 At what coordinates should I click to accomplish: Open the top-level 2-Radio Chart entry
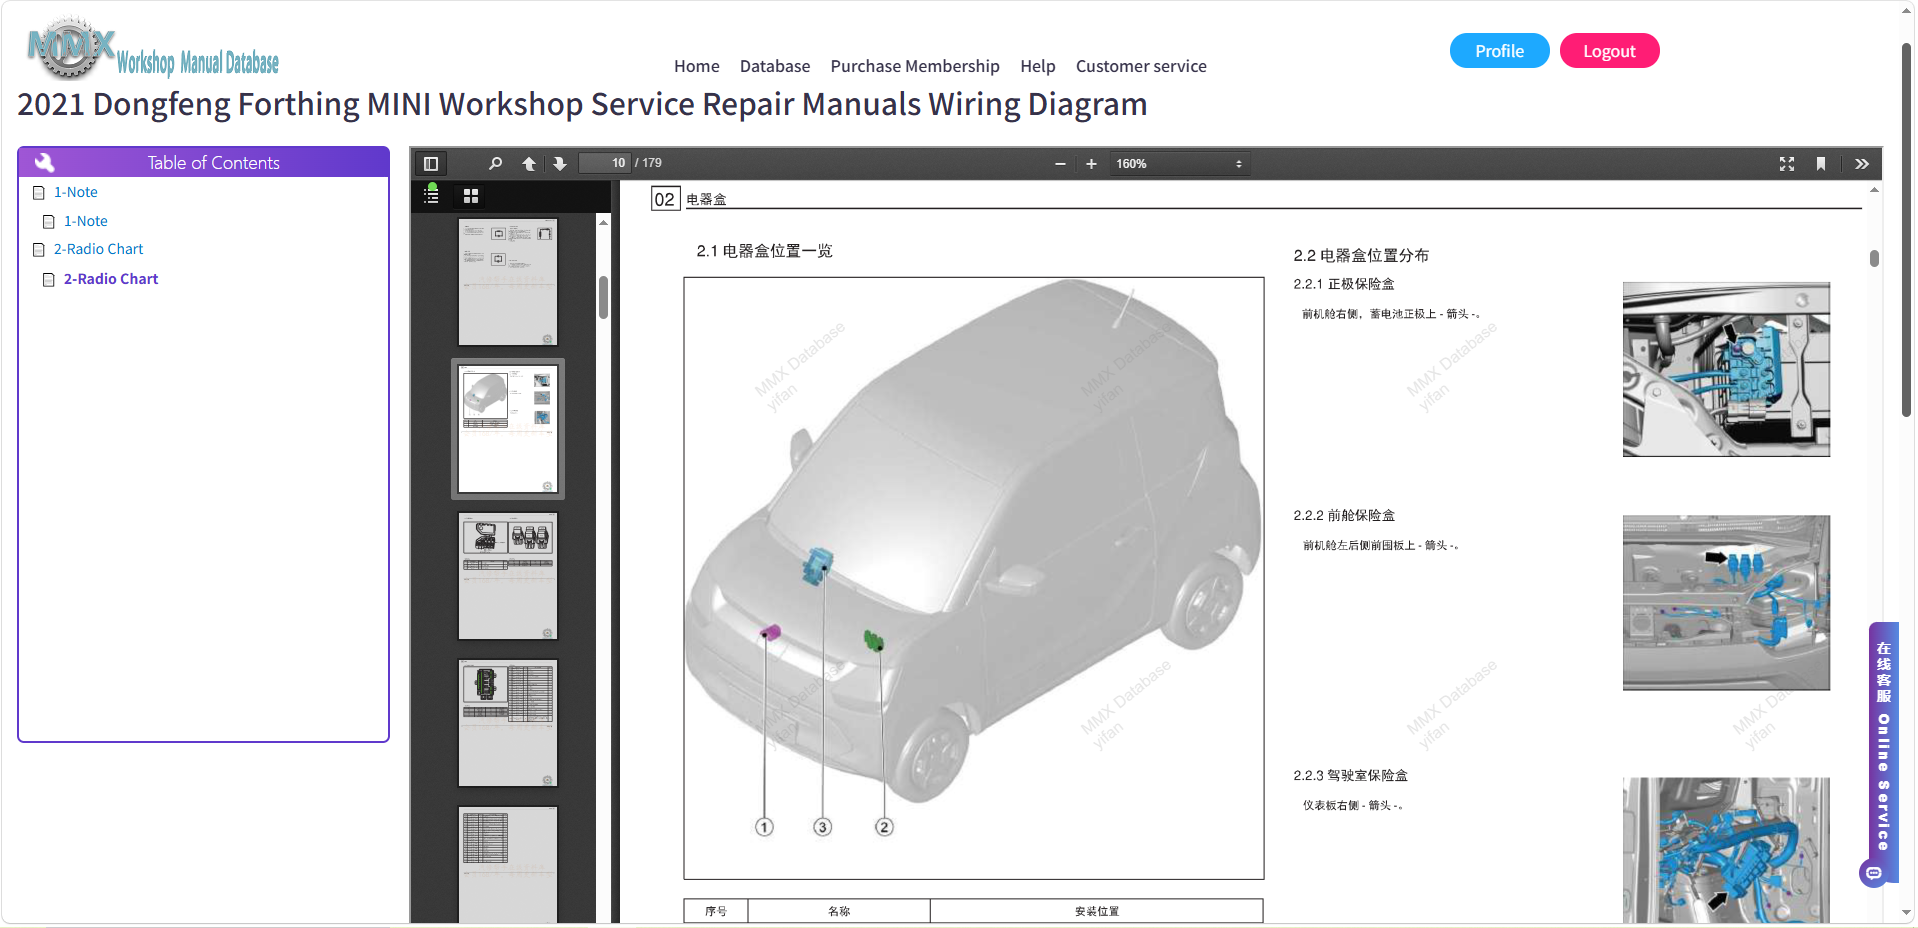pos(99,249)
